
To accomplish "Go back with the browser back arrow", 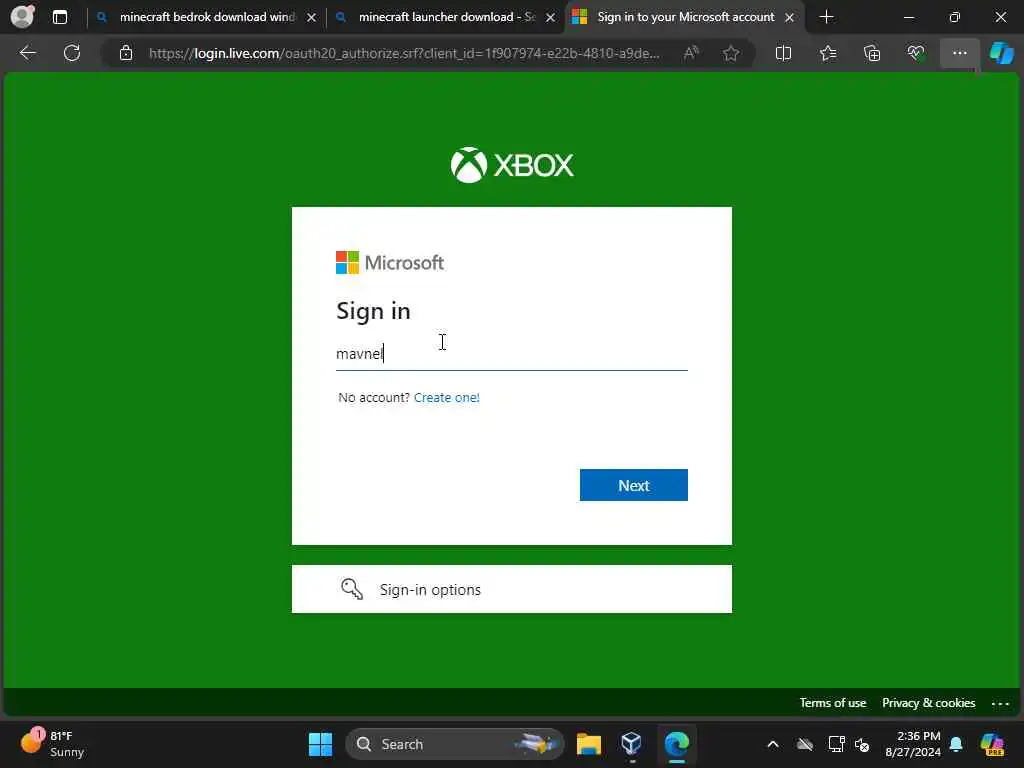I will click(x=28, y=53).
